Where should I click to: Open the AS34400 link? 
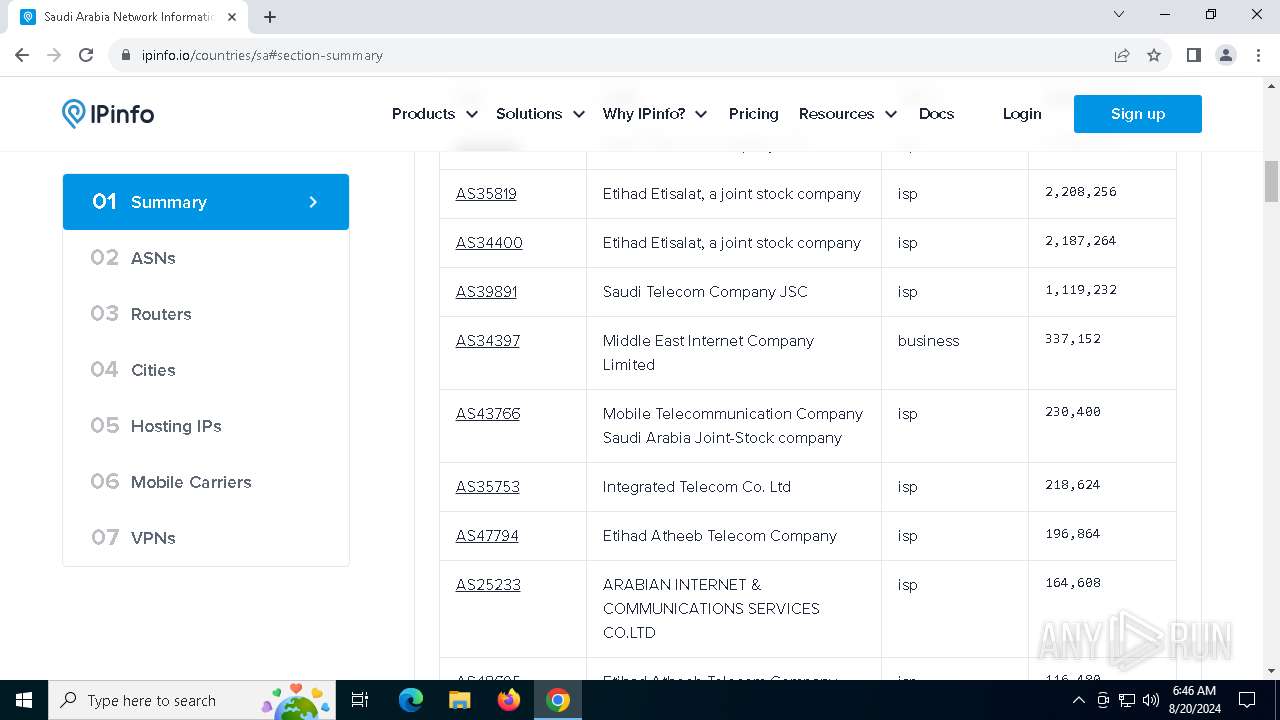489,243
